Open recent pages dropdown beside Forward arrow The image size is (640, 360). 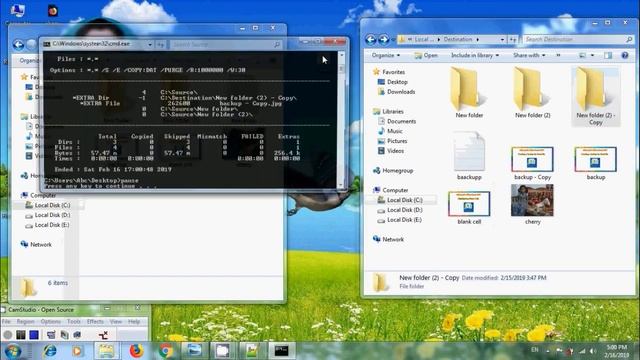[393, 39]
